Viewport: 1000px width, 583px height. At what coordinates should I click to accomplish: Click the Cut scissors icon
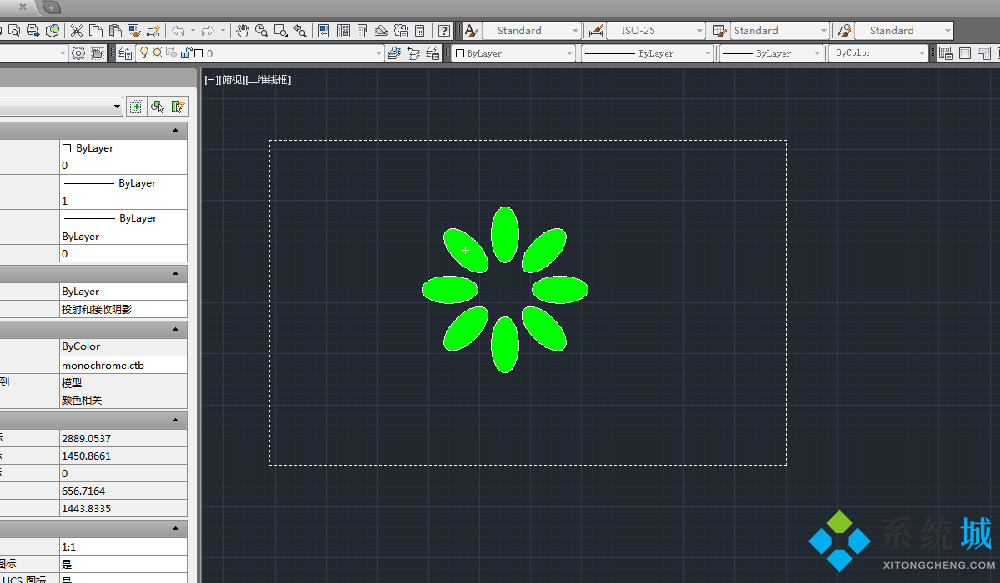point(76,31)
